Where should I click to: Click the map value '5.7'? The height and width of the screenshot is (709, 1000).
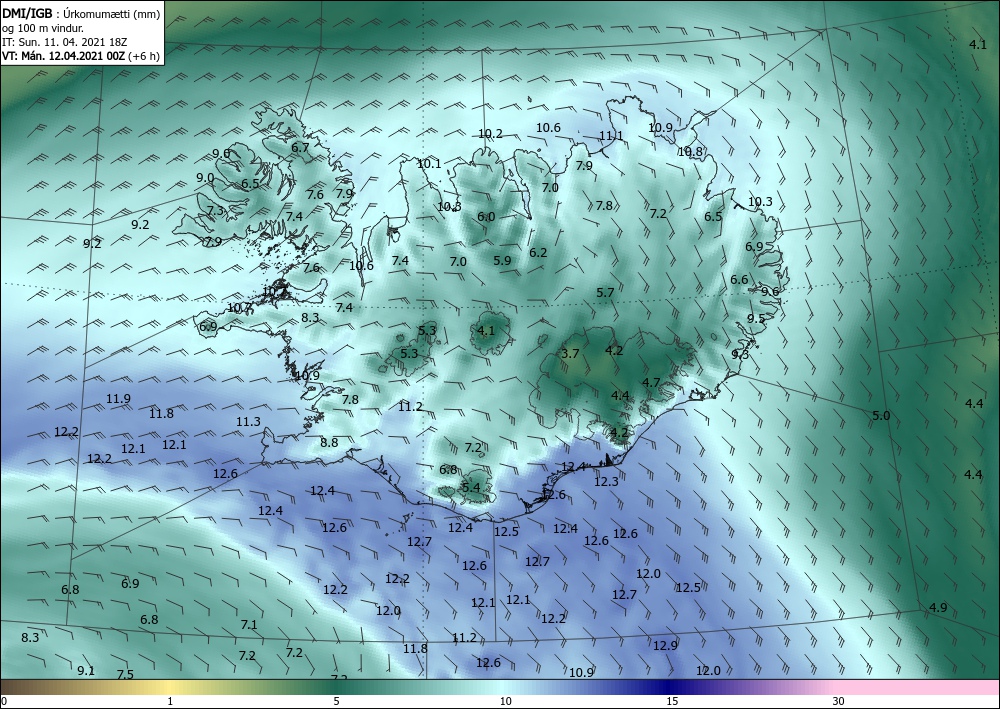click(605, 293)
